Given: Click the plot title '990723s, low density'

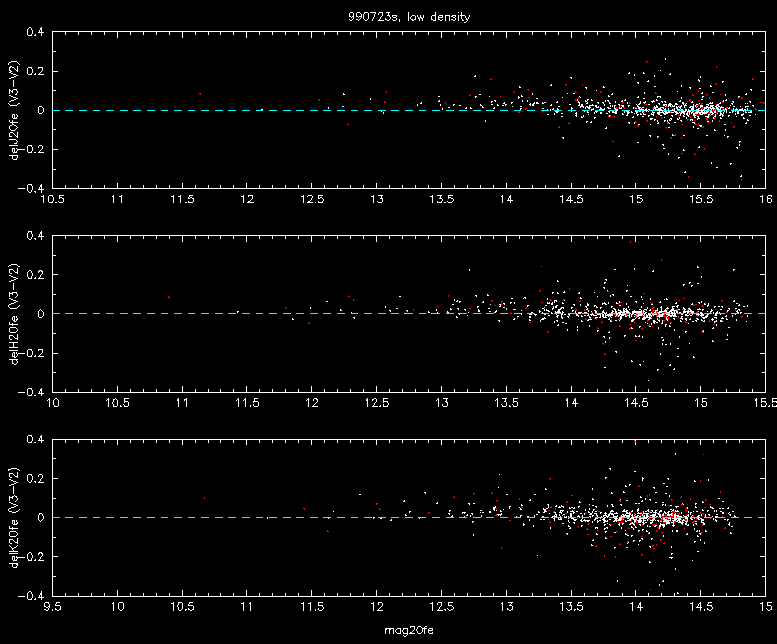Looking at the screenshot, I should tap(409, 17).
